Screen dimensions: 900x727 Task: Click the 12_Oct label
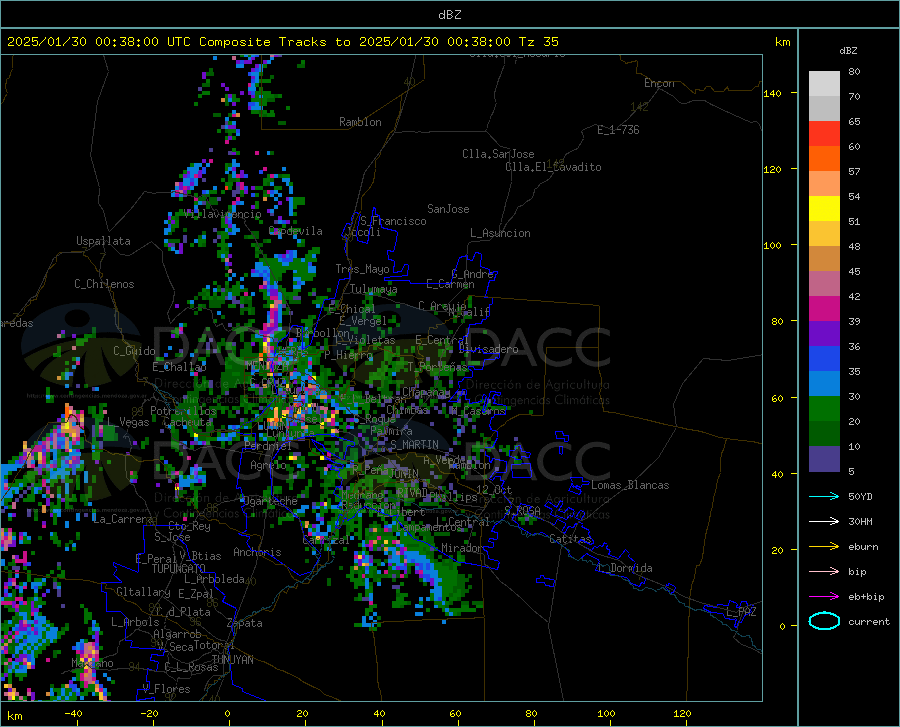(x=494, y=489)
